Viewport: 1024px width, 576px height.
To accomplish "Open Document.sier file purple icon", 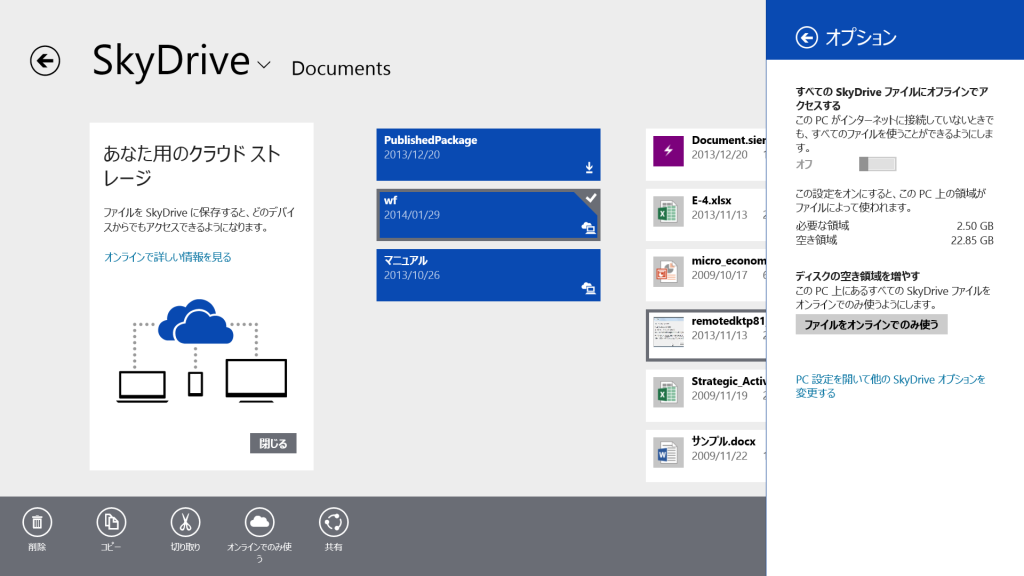I will click(x=668, y=151).
